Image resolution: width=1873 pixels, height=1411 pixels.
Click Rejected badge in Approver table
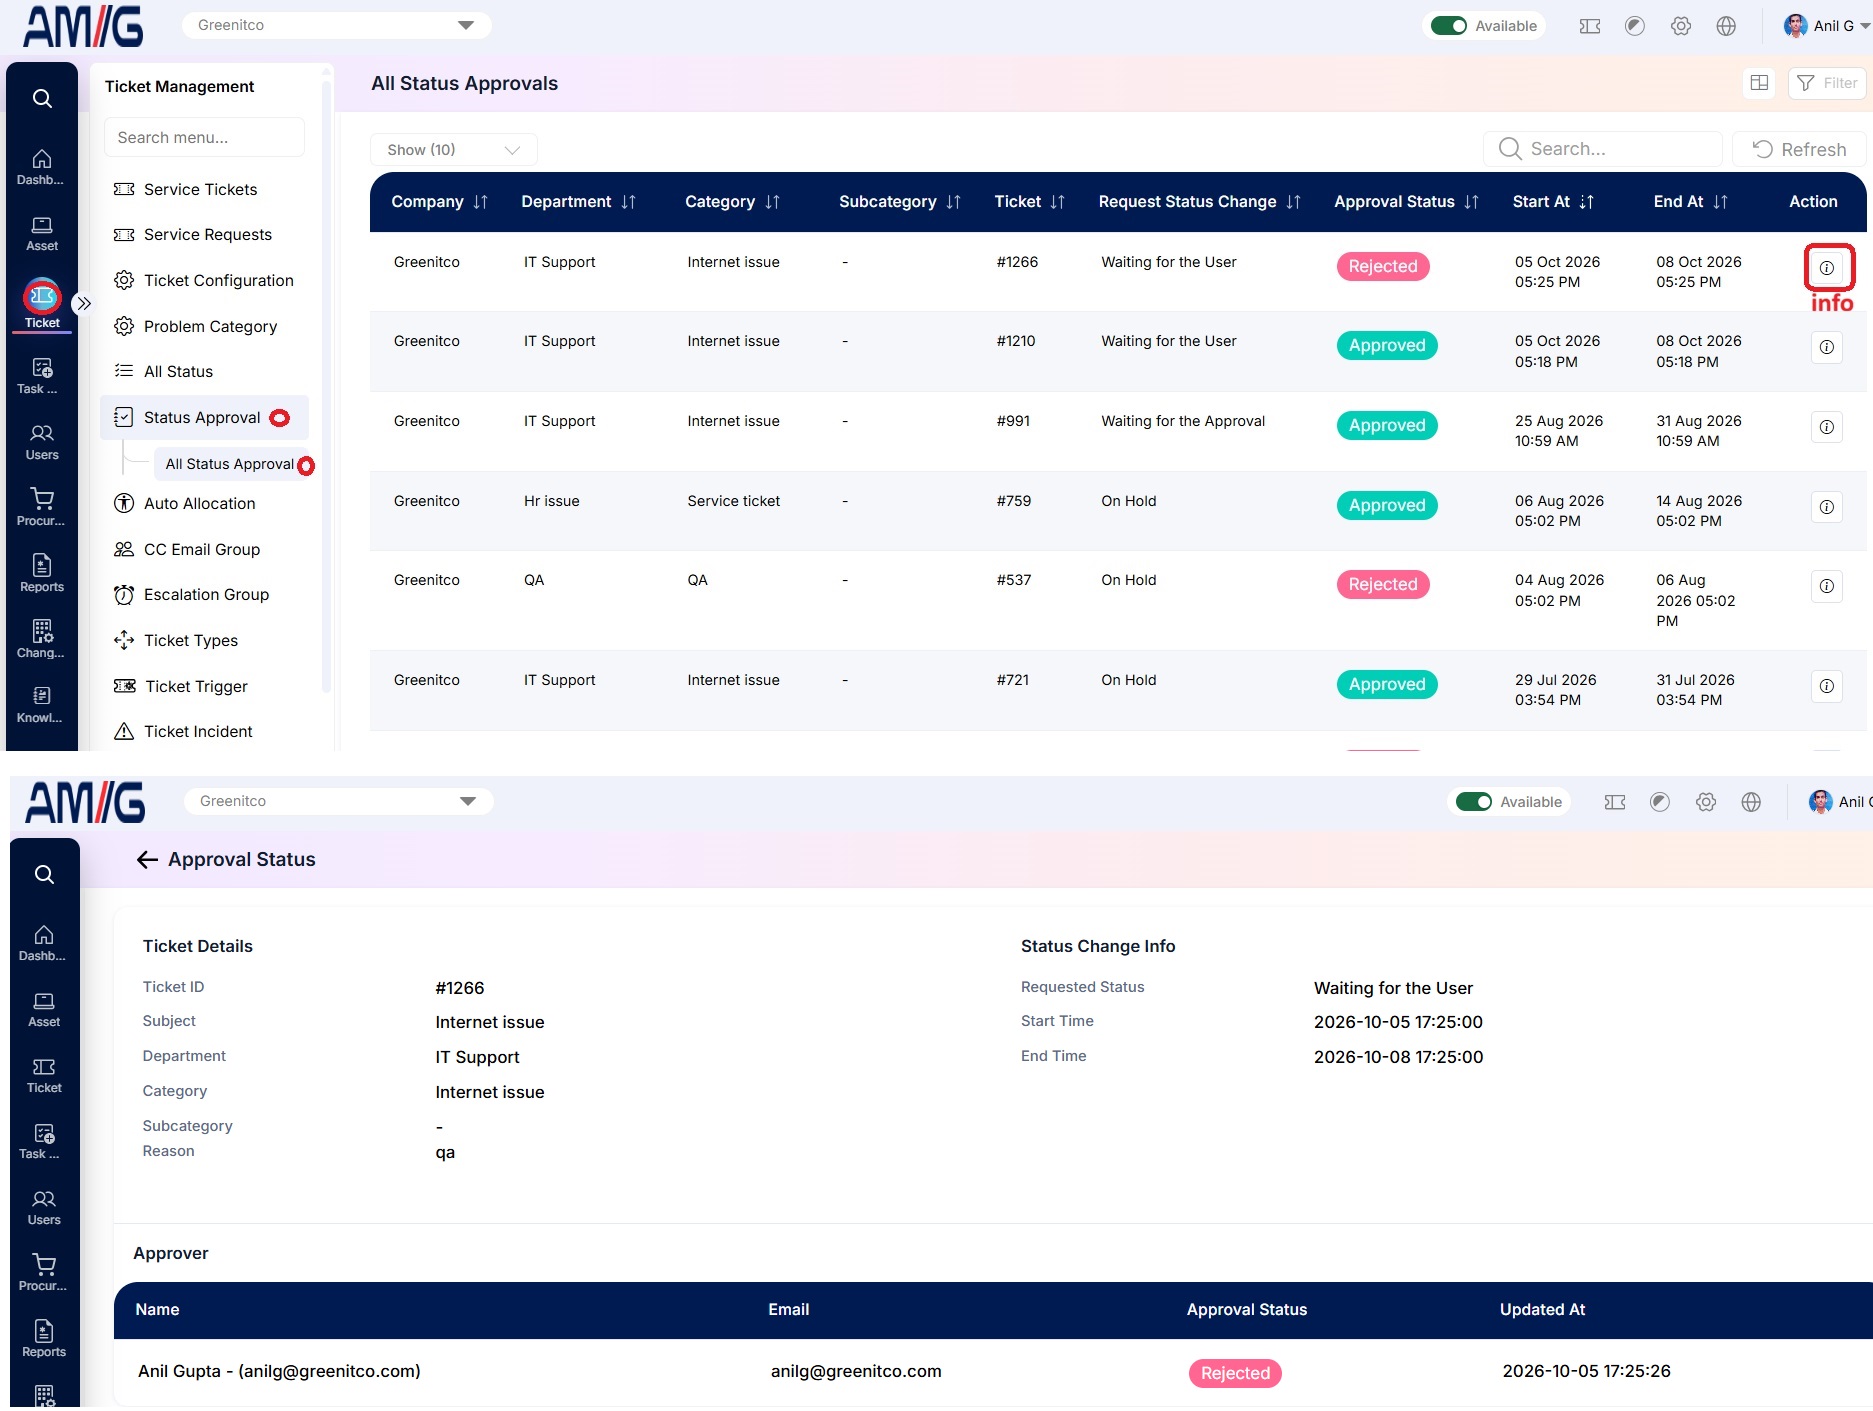pos(1235,1373)
